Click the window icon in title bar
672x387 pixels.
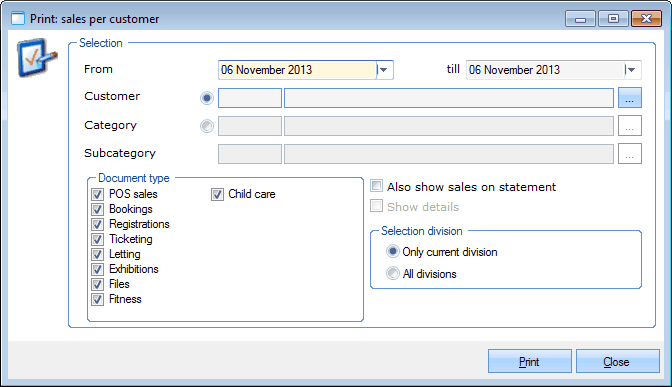[x=18, y=19]
